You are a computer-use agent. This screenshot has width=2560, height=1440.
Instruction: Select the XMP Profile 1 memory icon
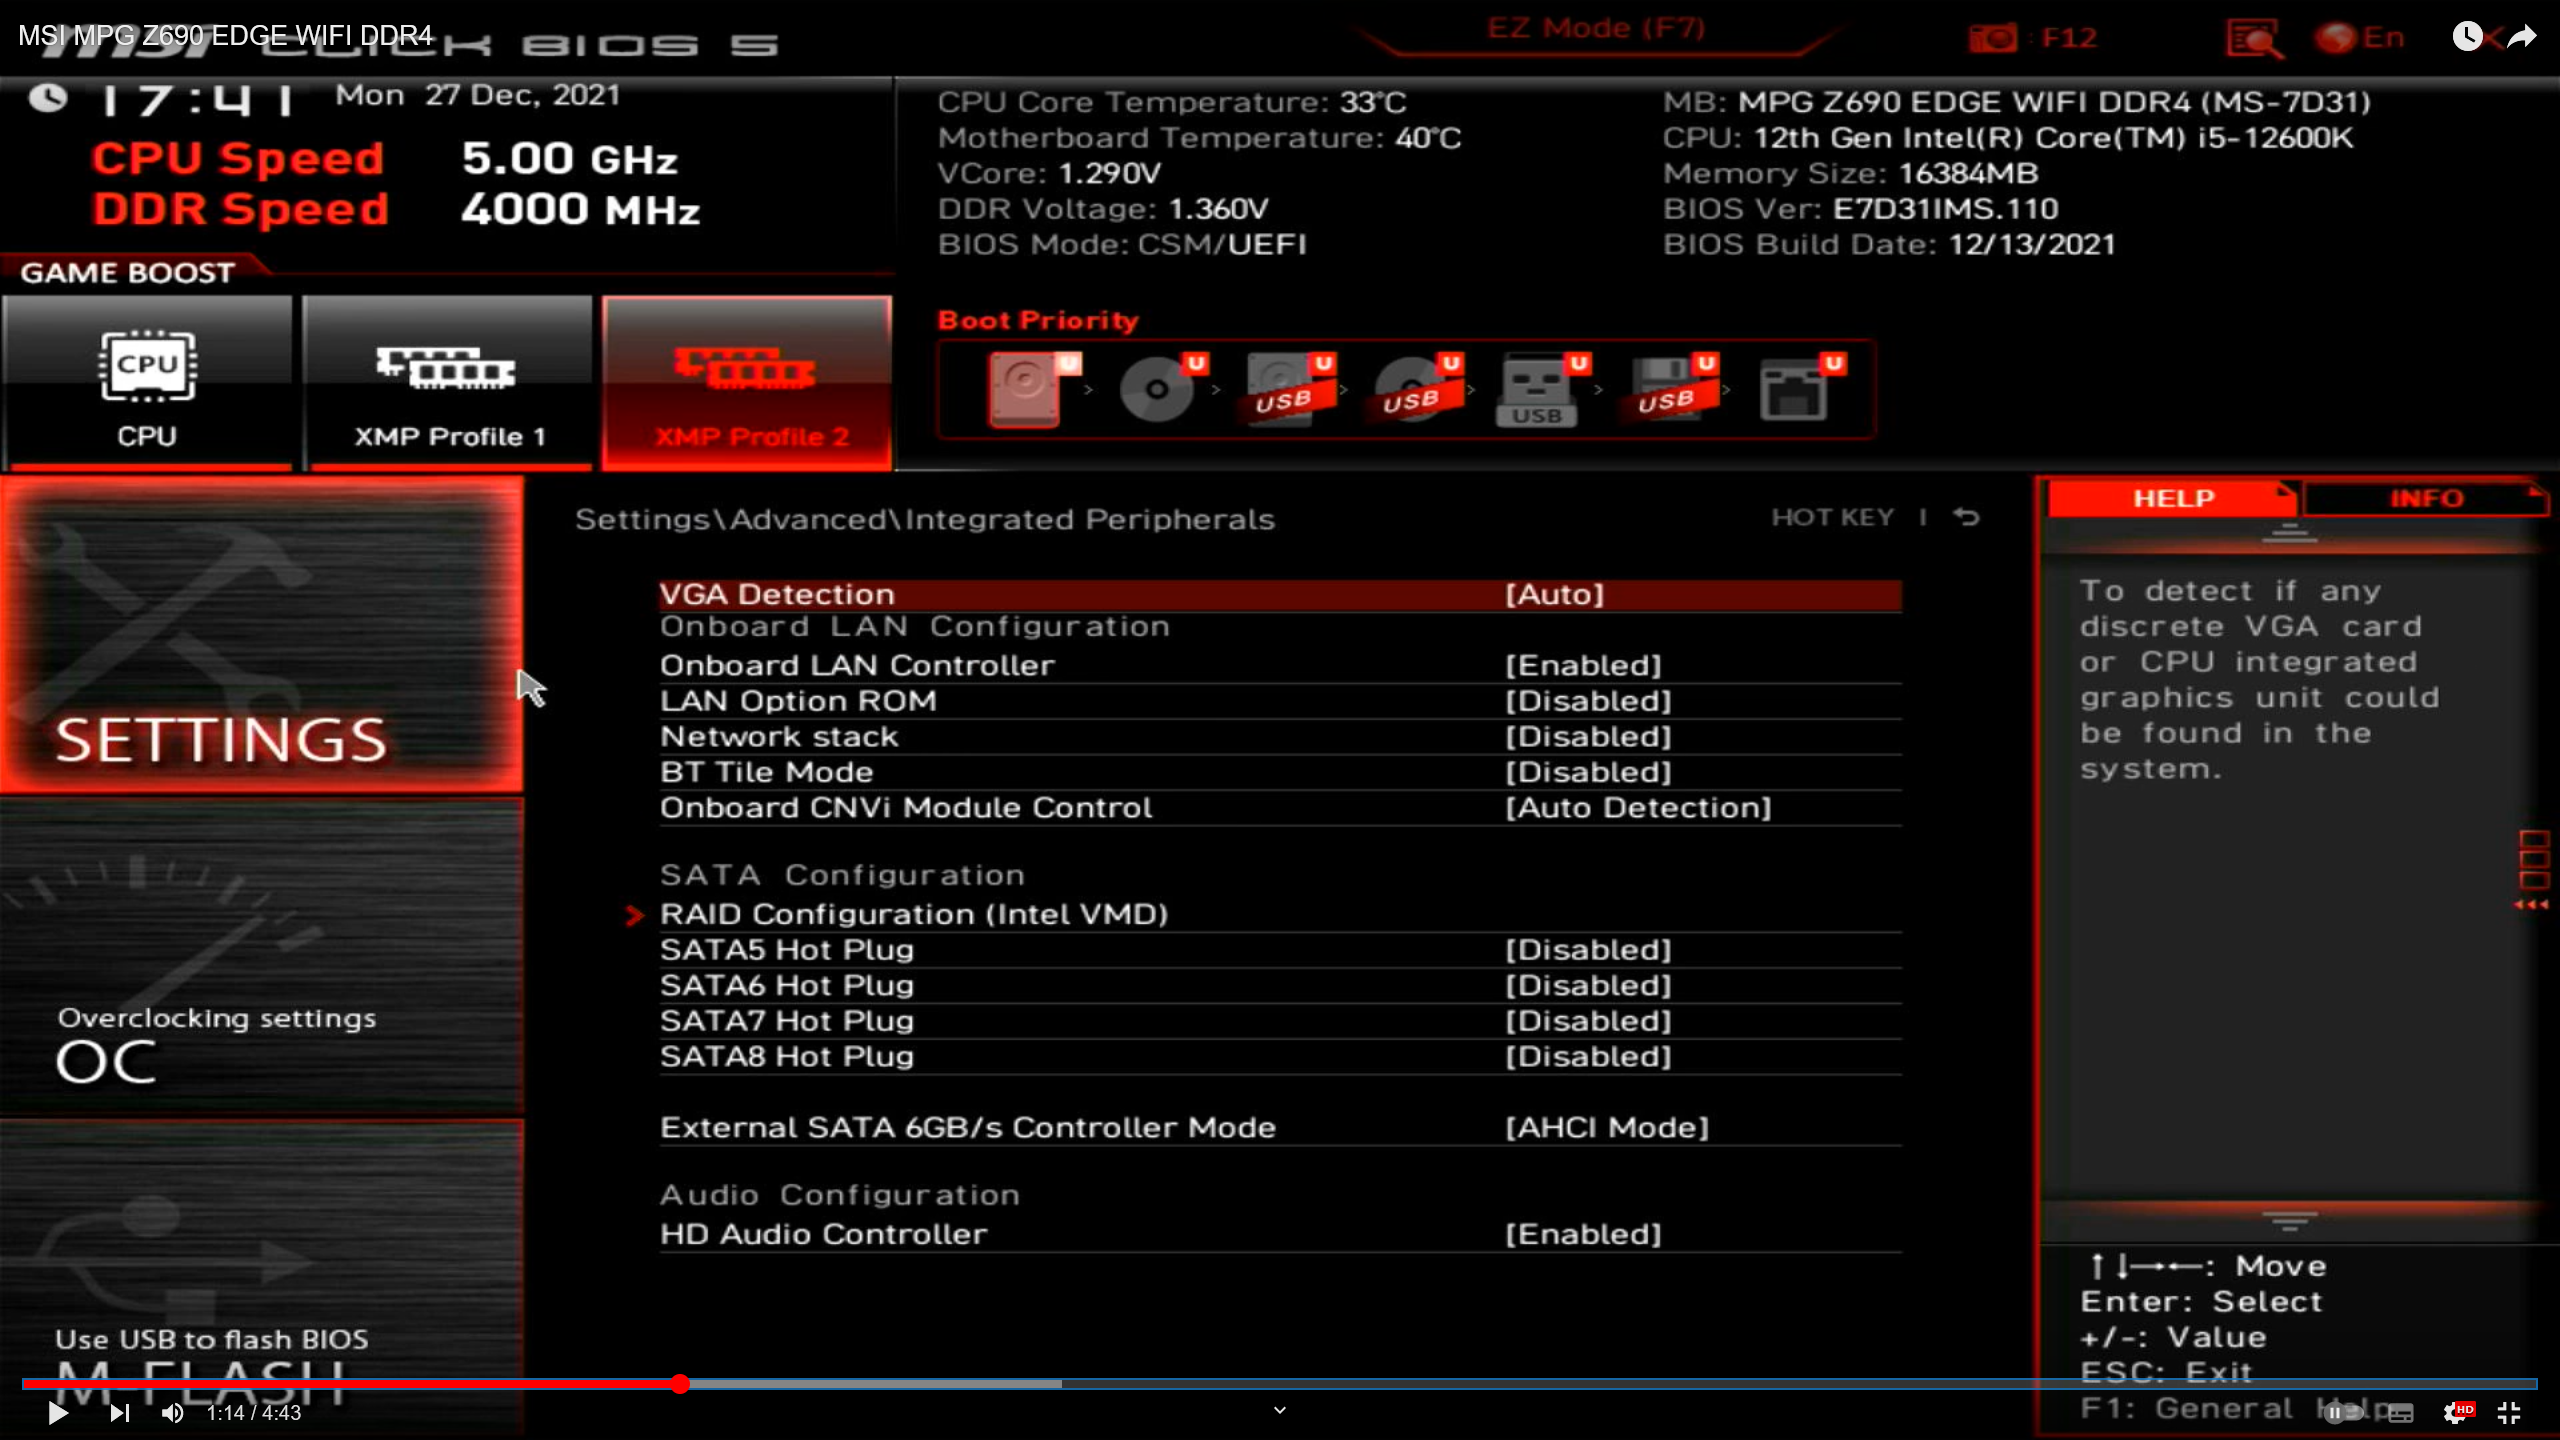pos(446,369)
